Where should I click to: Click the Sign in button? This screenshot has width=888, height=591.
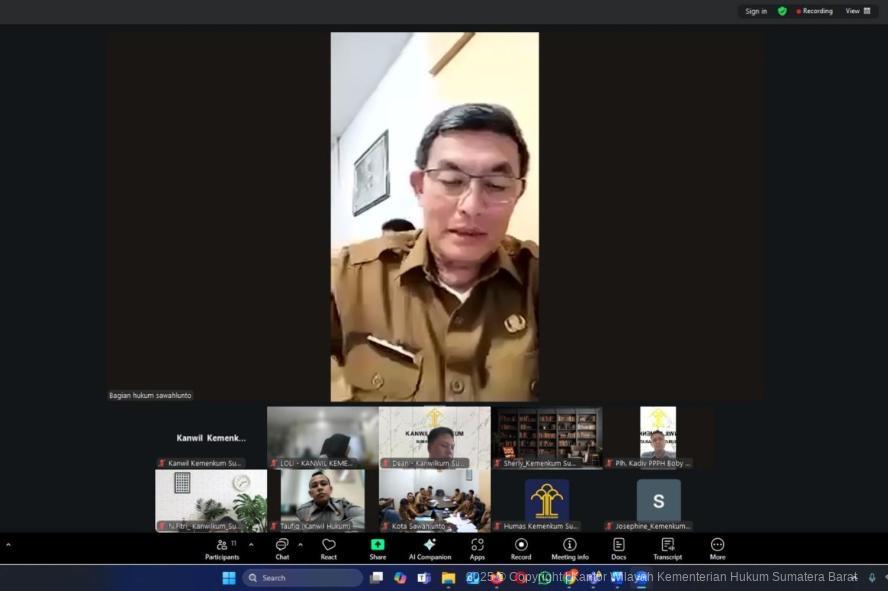click(x=756, y=11)
